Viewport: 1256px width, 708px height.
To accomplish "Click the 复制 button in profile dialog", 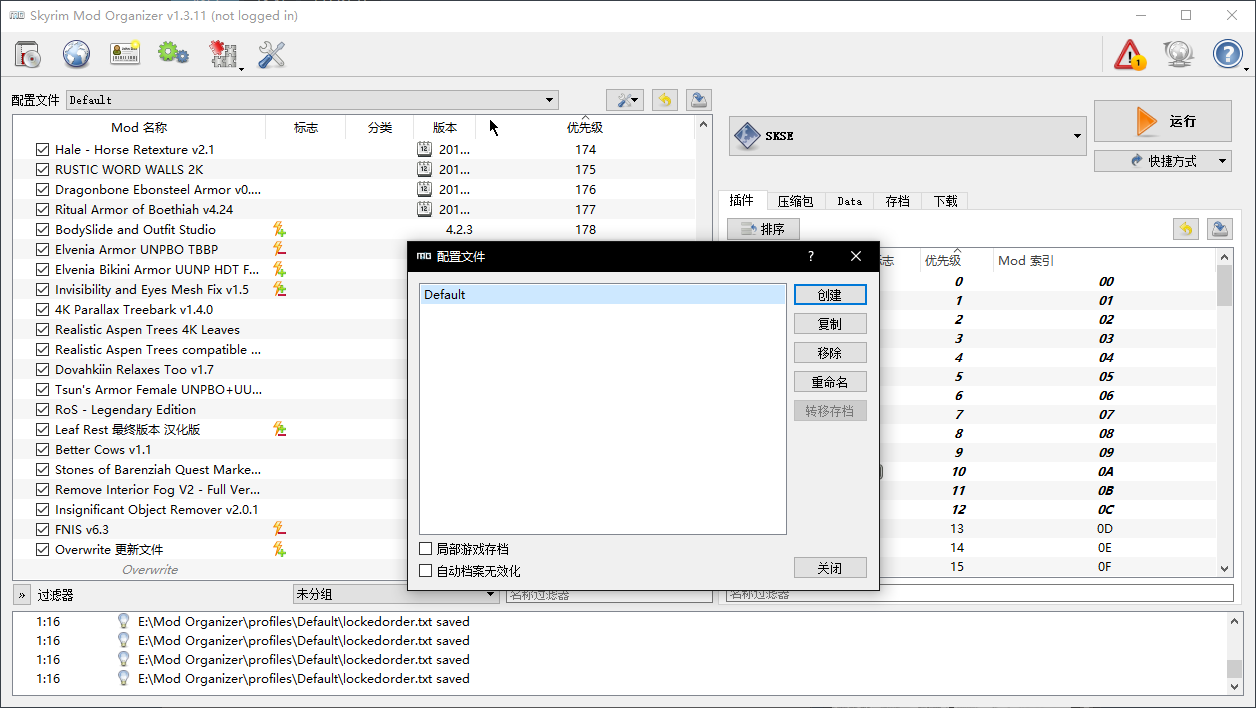I will (x=830, y=324).
